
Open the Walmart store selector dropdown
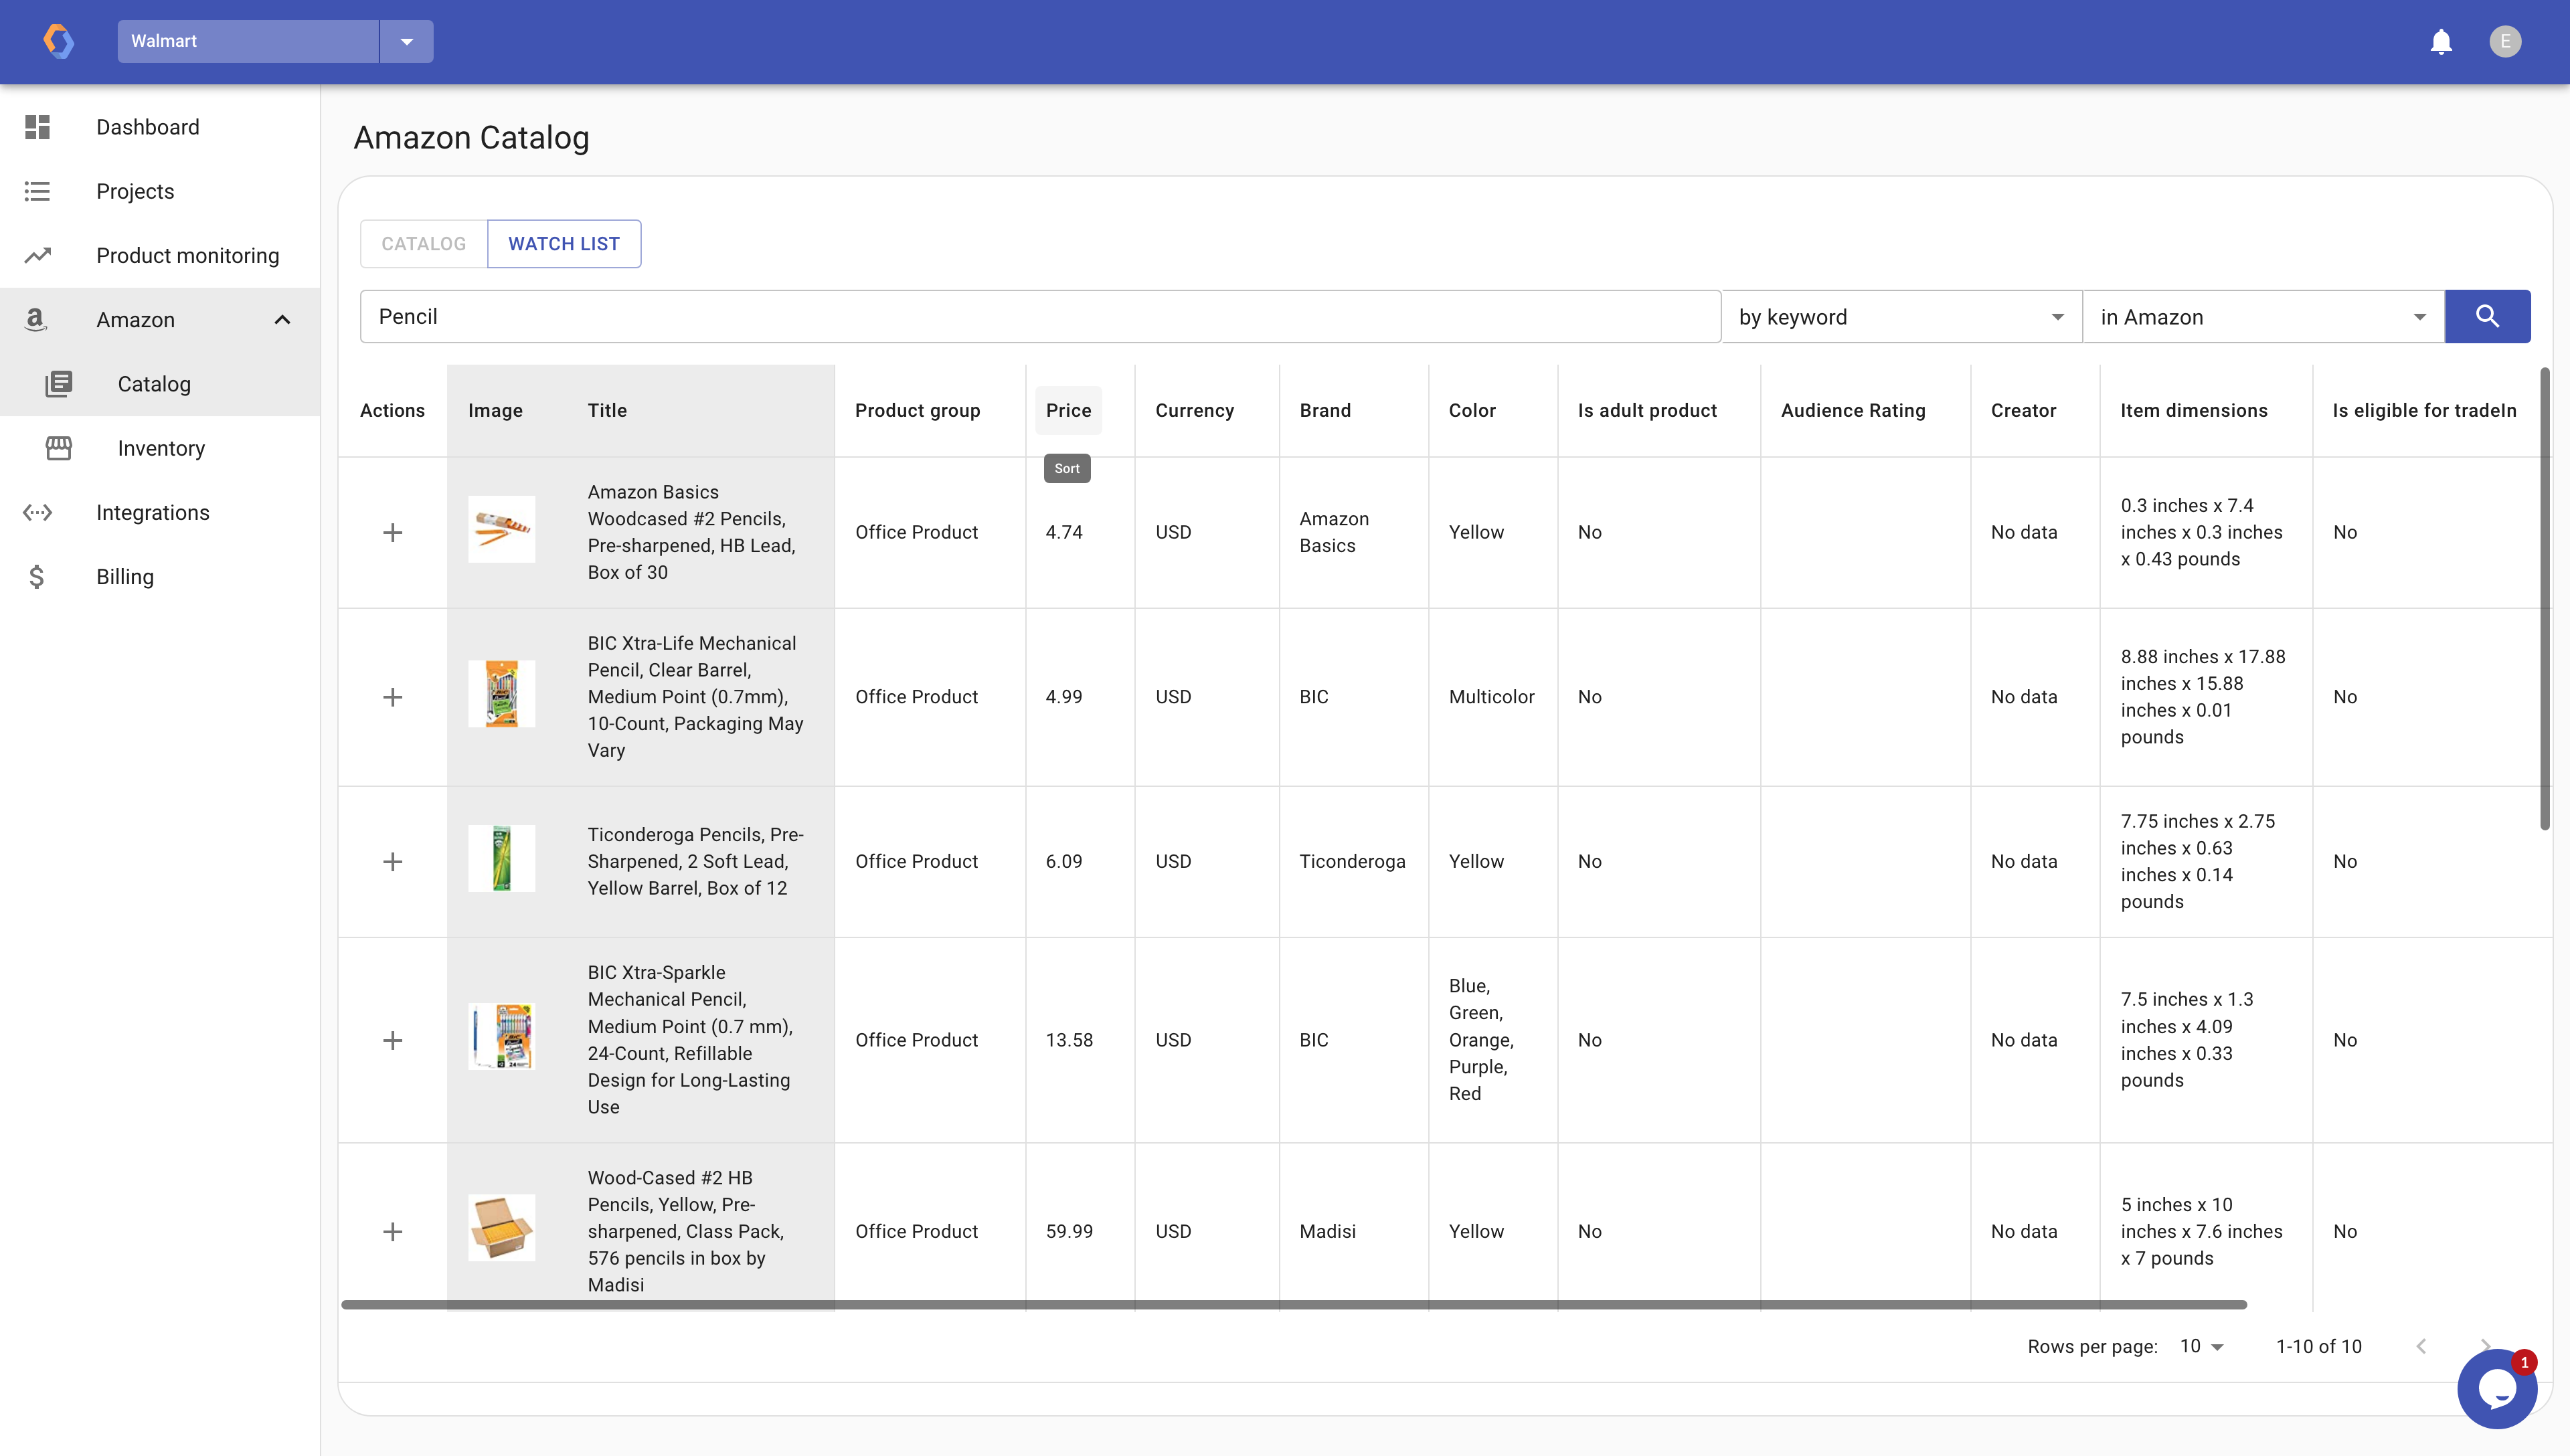(406, 41)
